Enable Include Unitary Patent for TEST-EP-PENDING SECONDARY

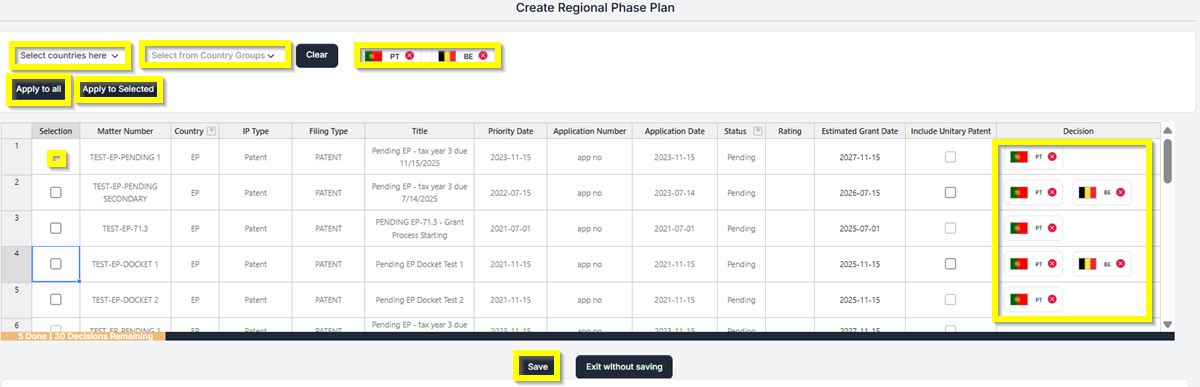950,193
